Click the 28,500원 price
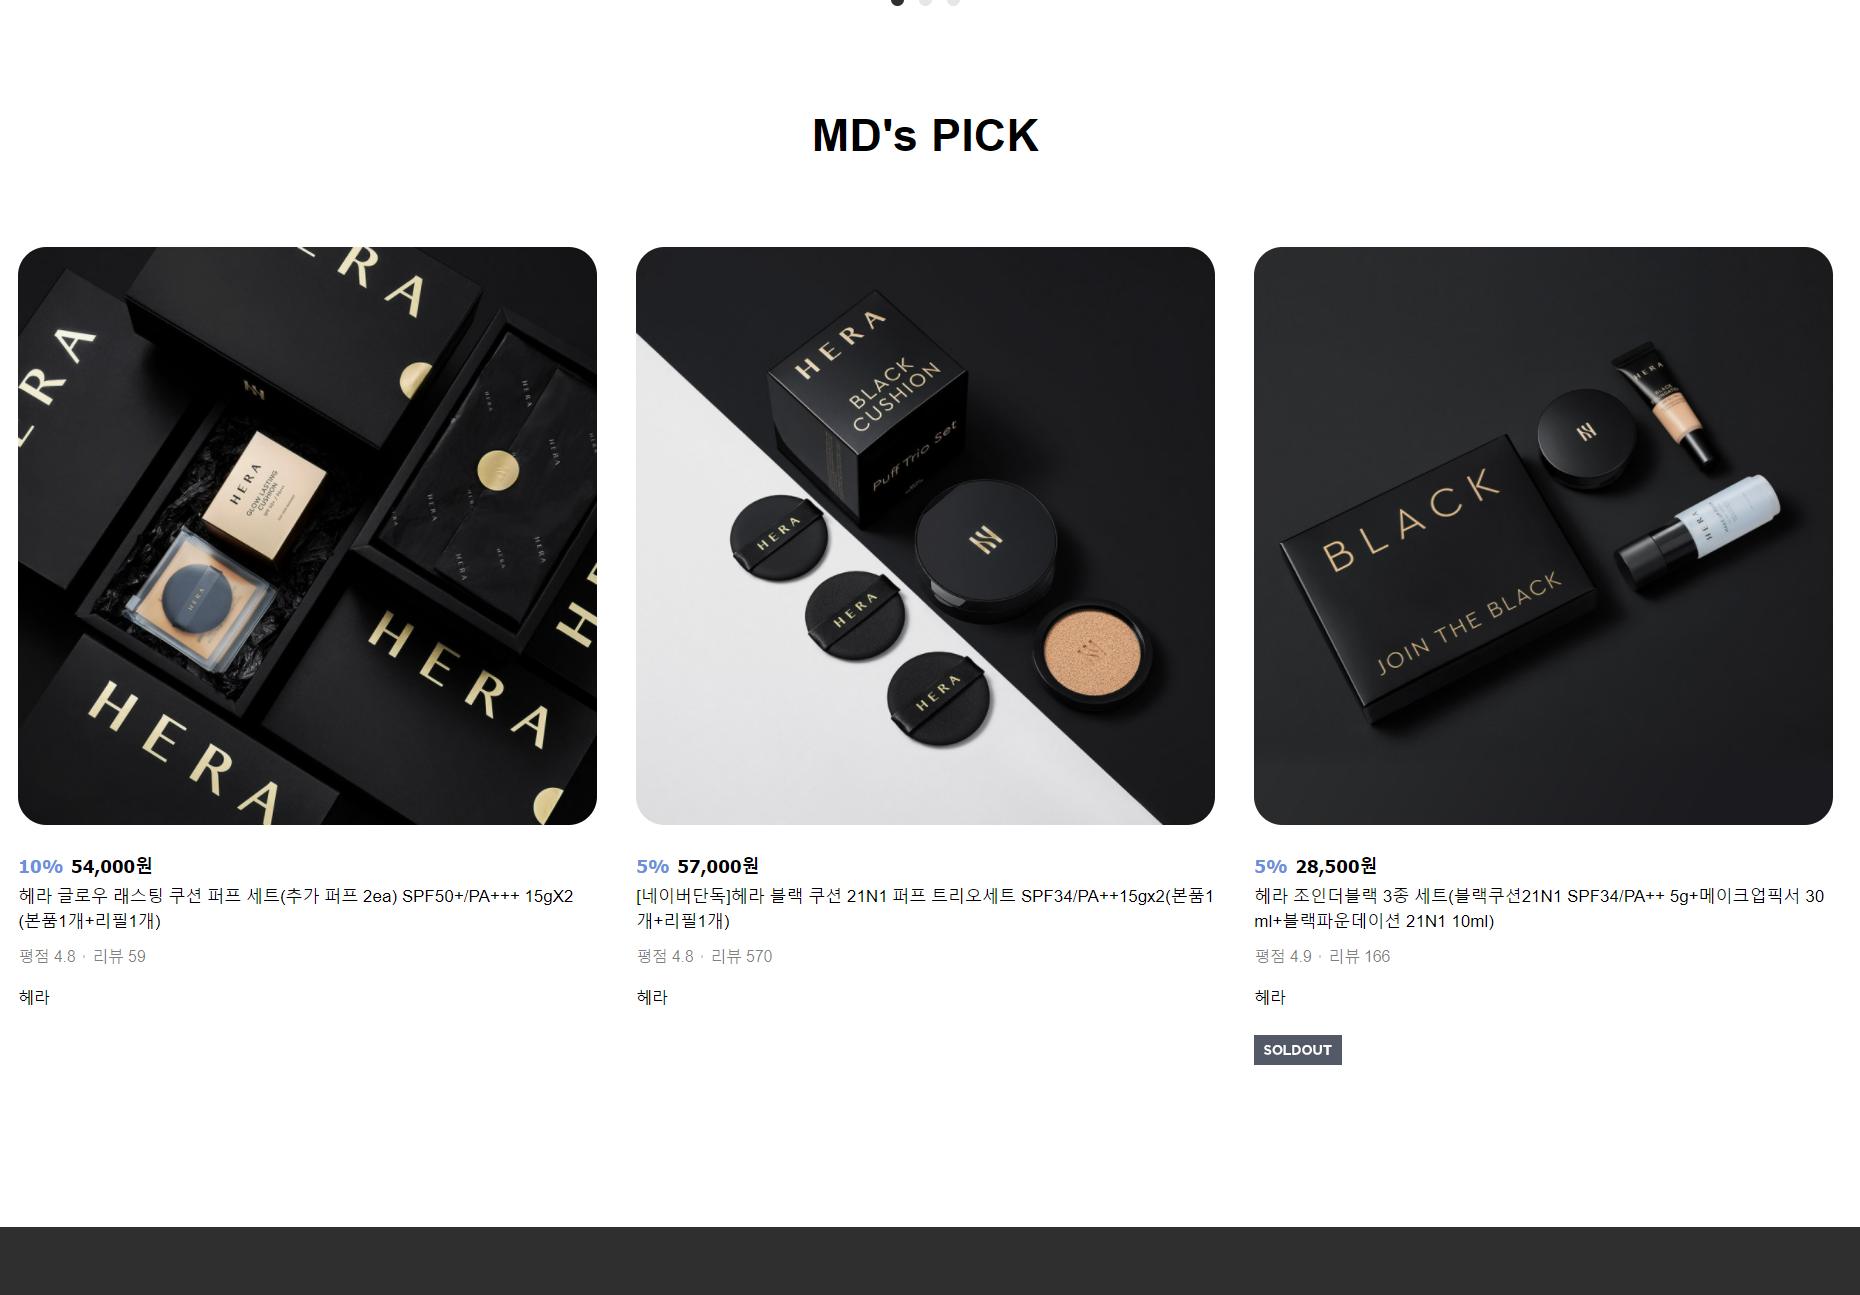1860x1295 pixels. [x=1335, y=866]
